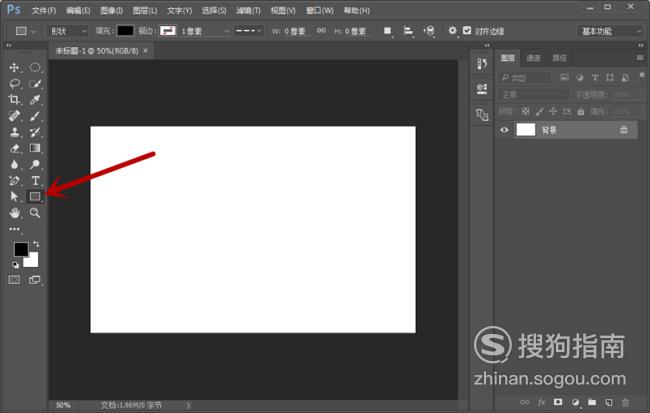Viewport: 650px width, 413px height.
Task: Open the 形状 tool mode dropdown
Action: point(68,31)
